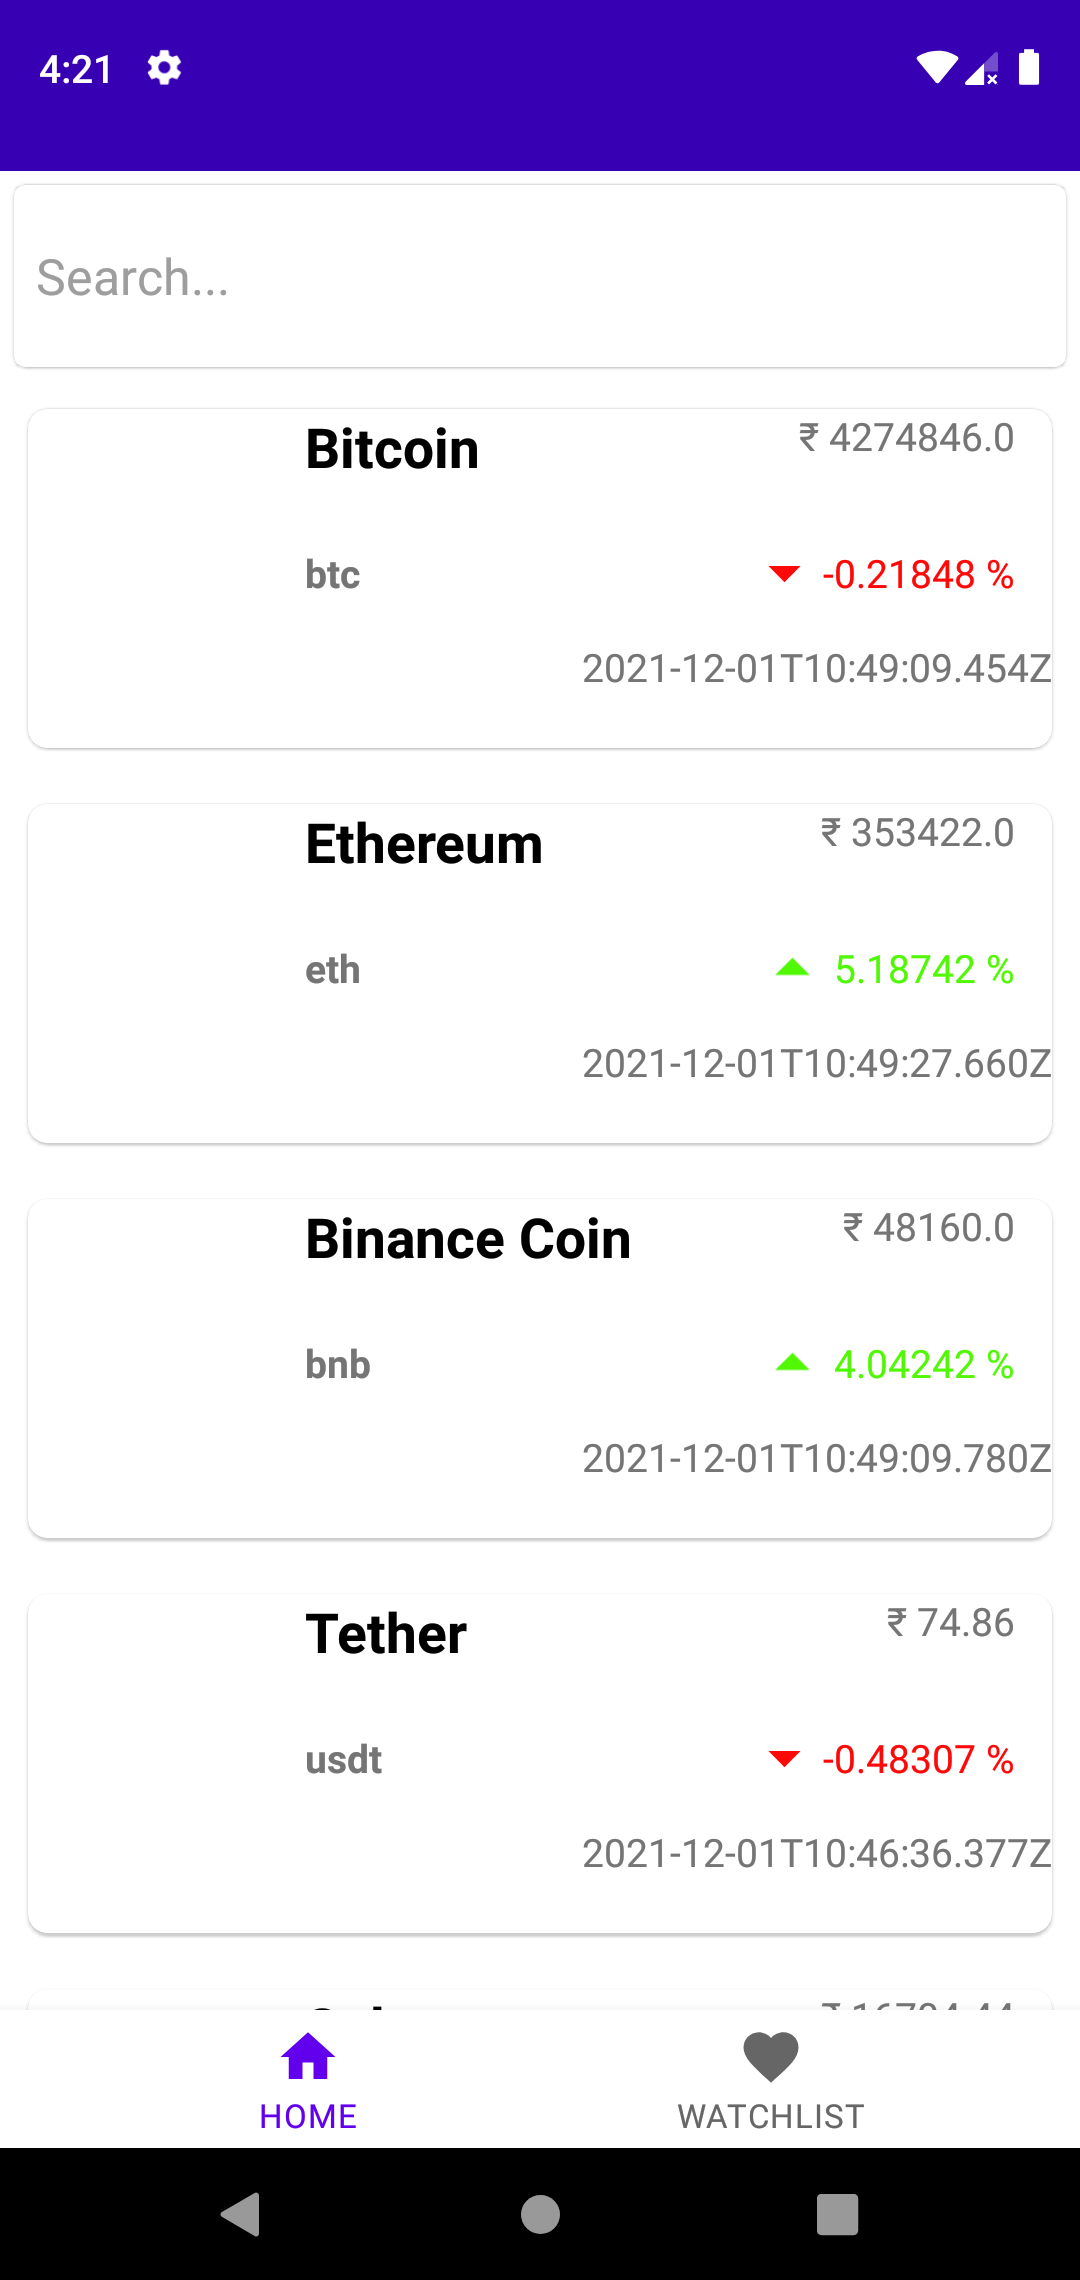Tap the Home house icon
The height and width of the screenshot is (2280, 1080).
click(308, 2056)
